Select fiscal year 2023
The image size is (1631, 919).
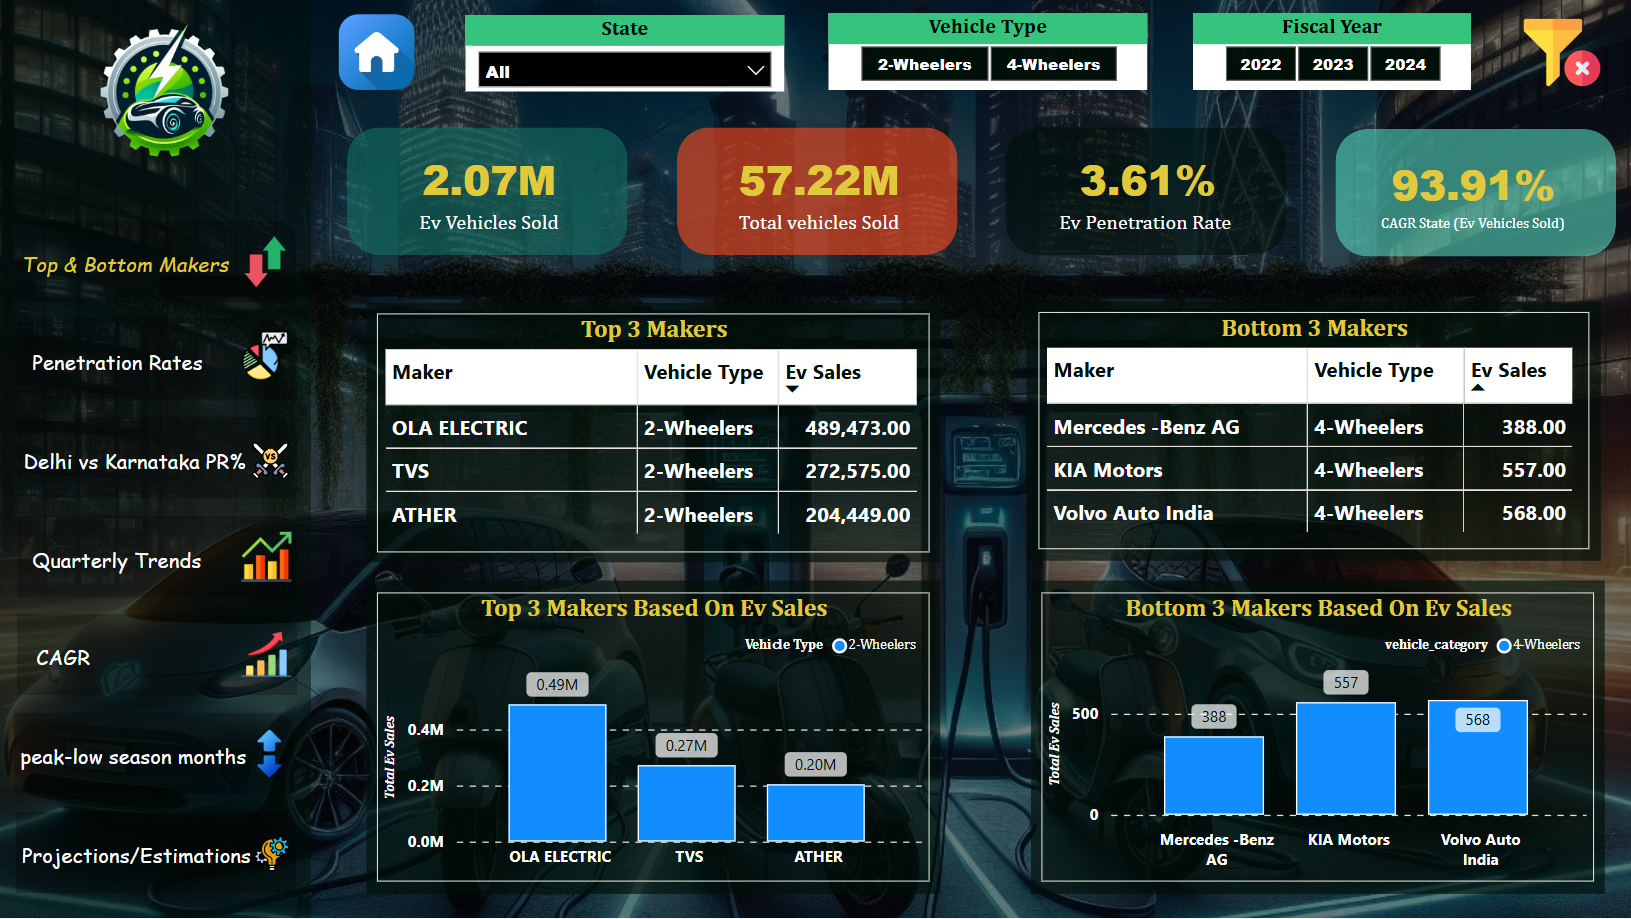tap(1333, 65)
